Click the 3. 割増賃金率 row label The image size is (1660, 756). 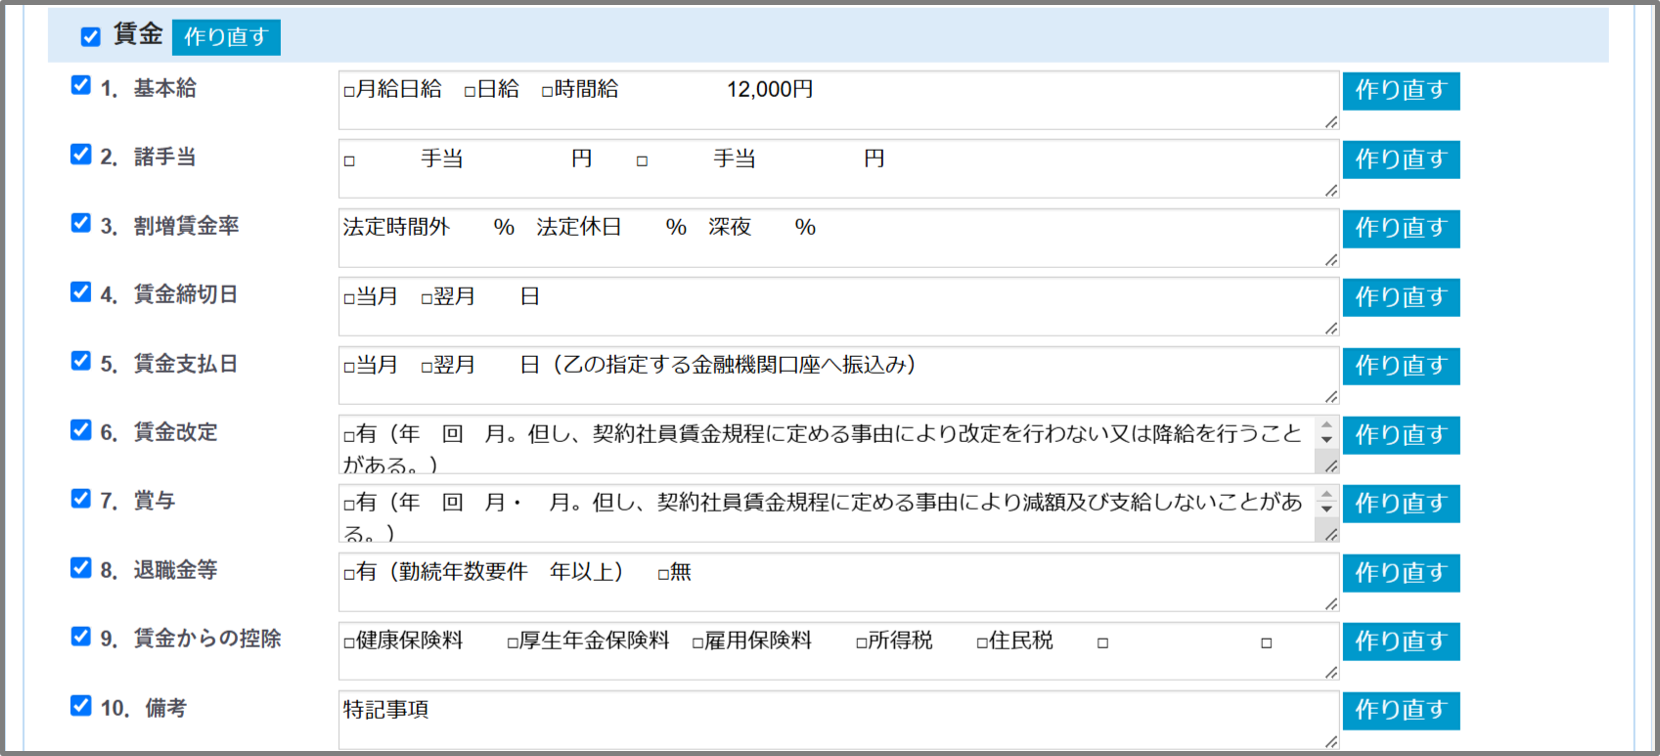(x=169, y=226)
